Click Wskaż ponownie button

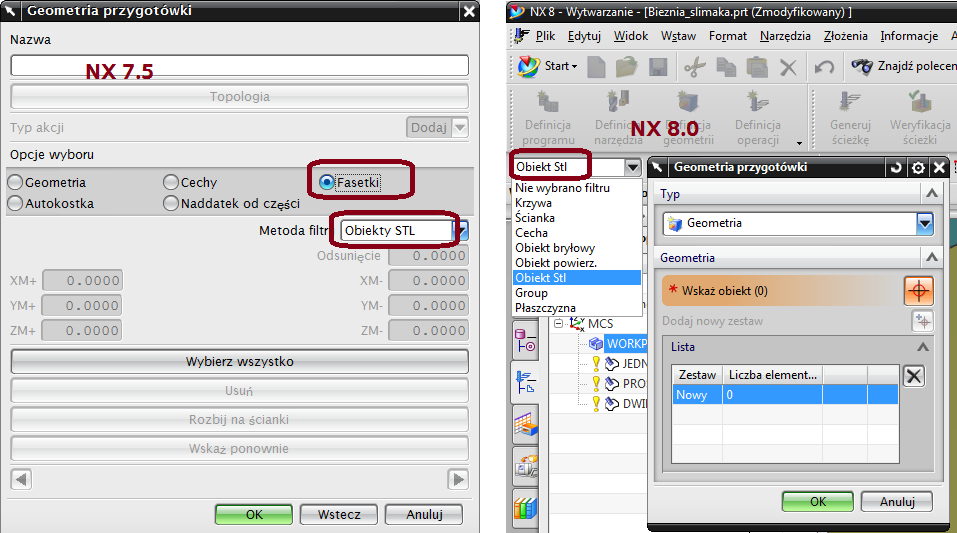[x=240, y=449]
